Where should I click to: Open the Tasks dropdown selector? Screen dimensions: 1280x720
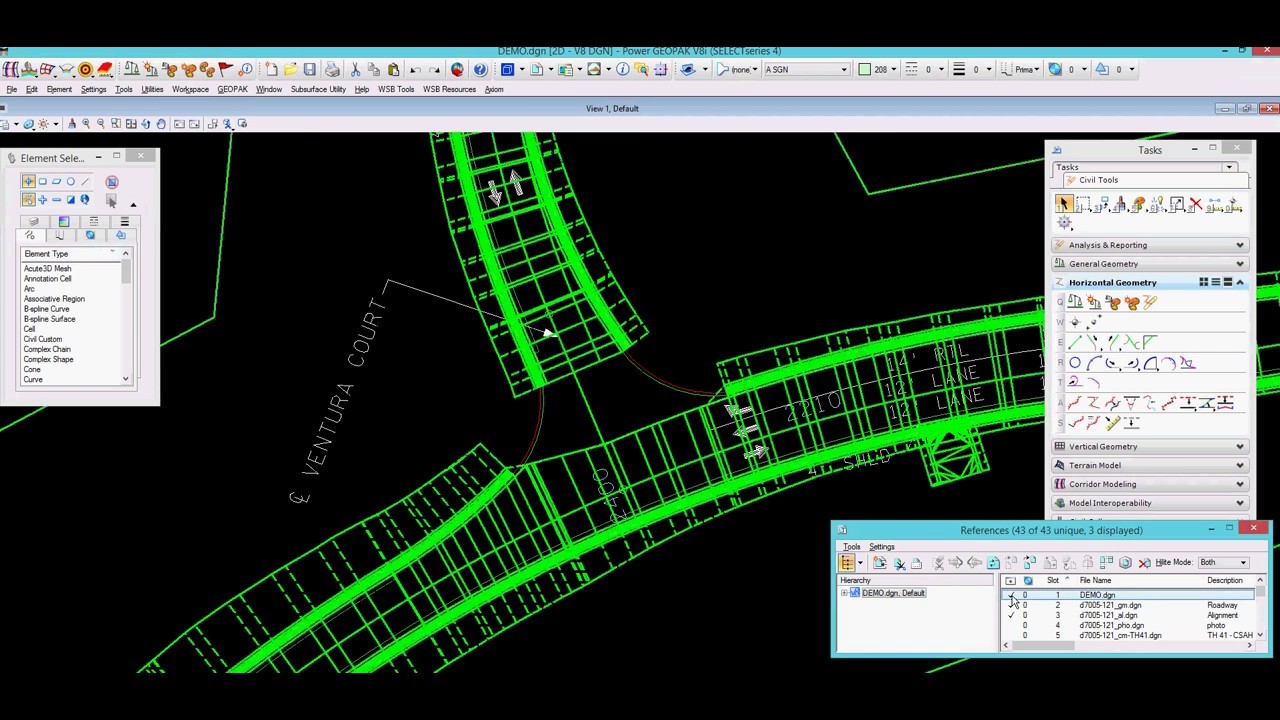1229,168
